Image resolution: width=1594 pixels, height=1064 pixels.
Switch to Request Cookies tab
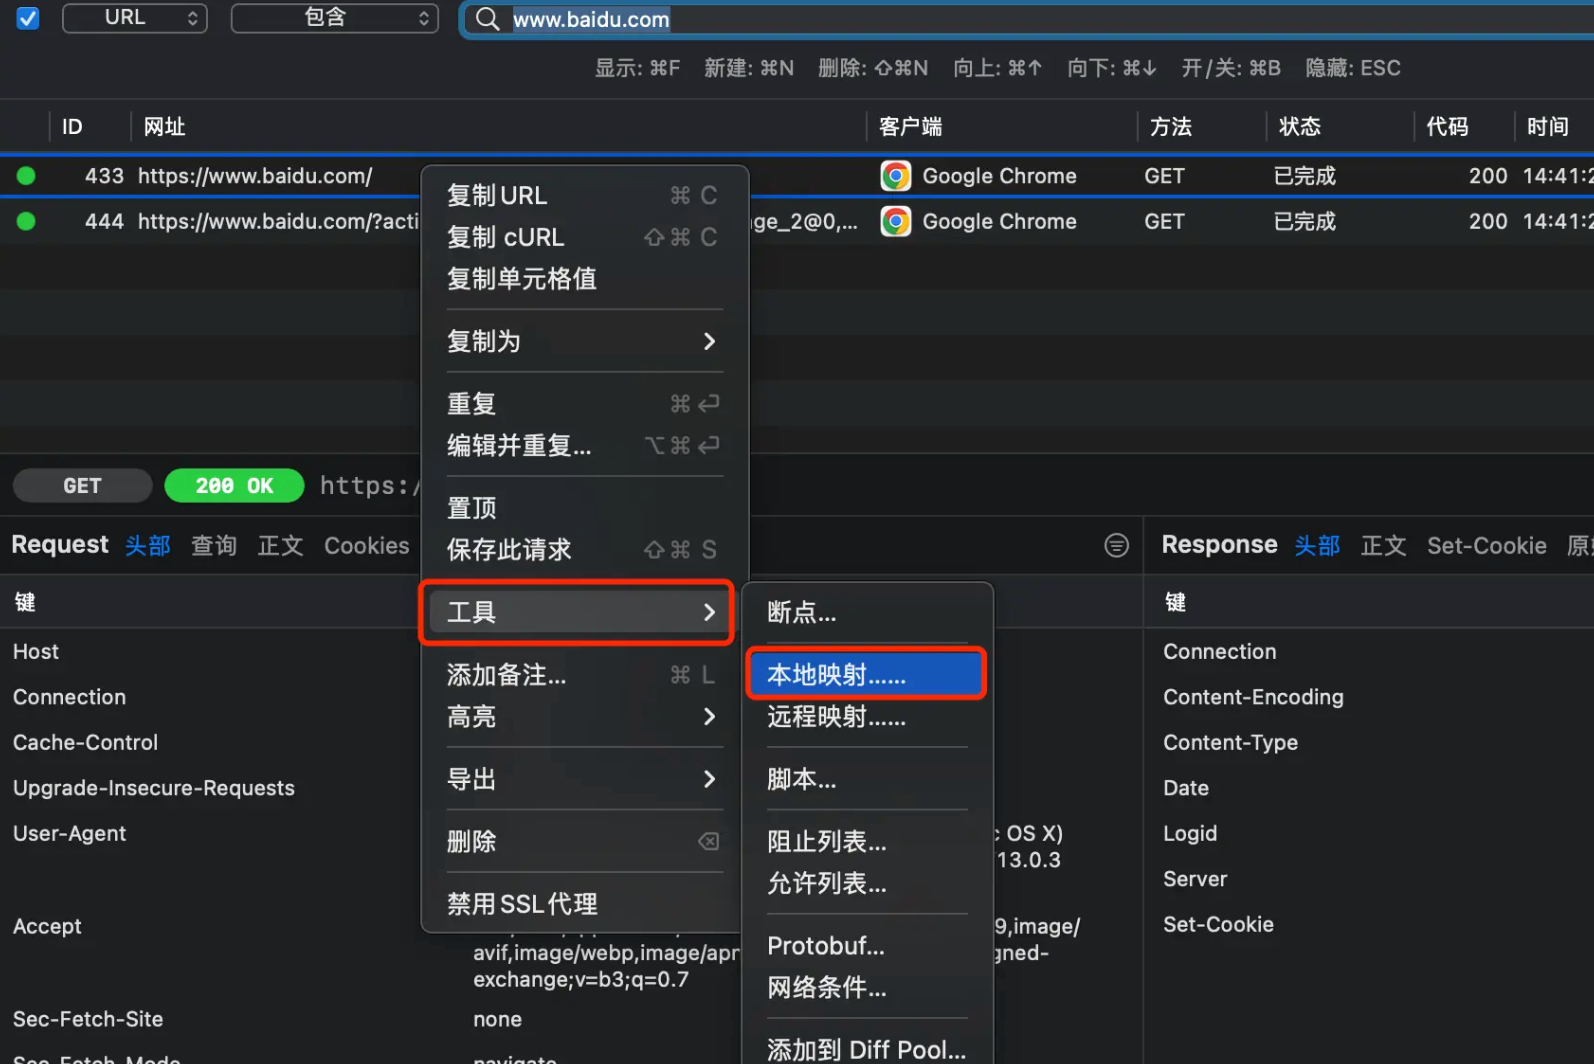[366, 545]
